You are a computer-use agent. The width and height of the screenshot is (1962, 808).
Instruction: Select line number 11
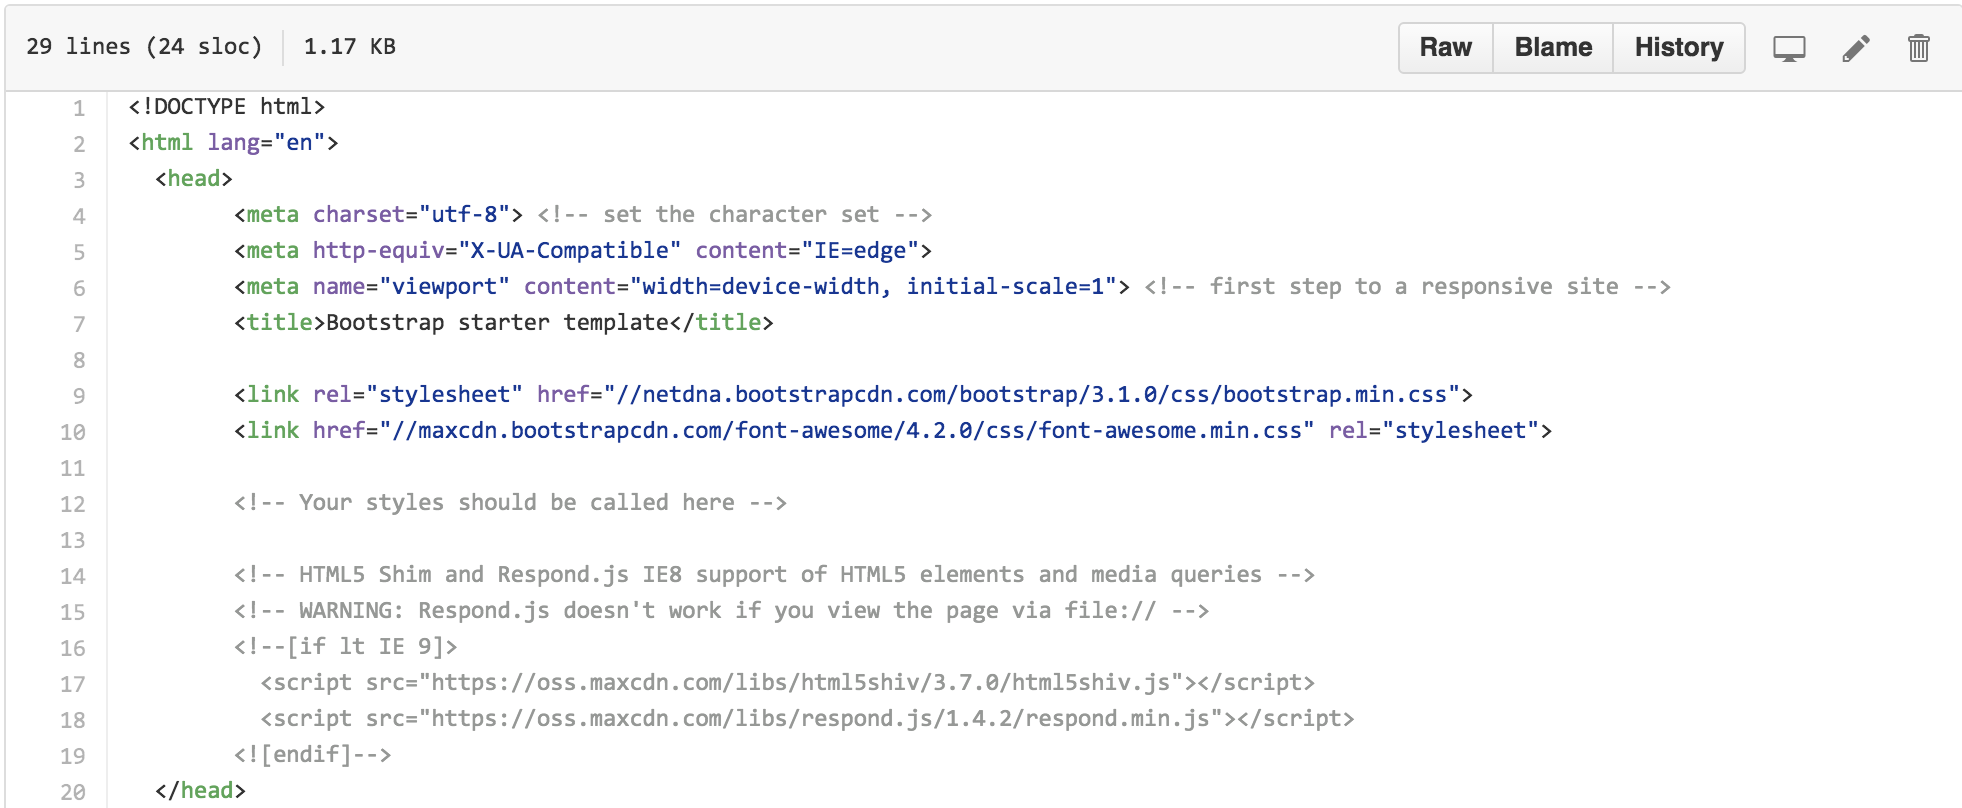pos(73,468)
